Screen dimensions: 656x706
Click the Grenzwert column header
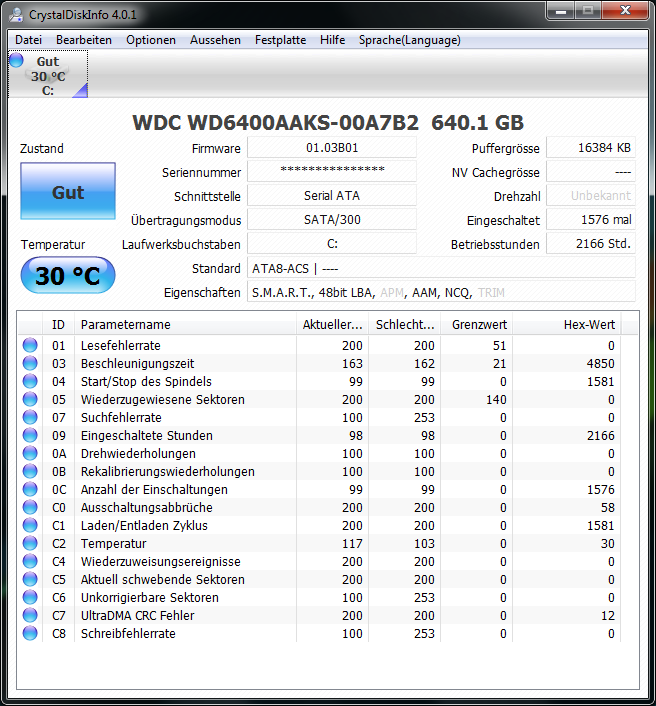476,325
